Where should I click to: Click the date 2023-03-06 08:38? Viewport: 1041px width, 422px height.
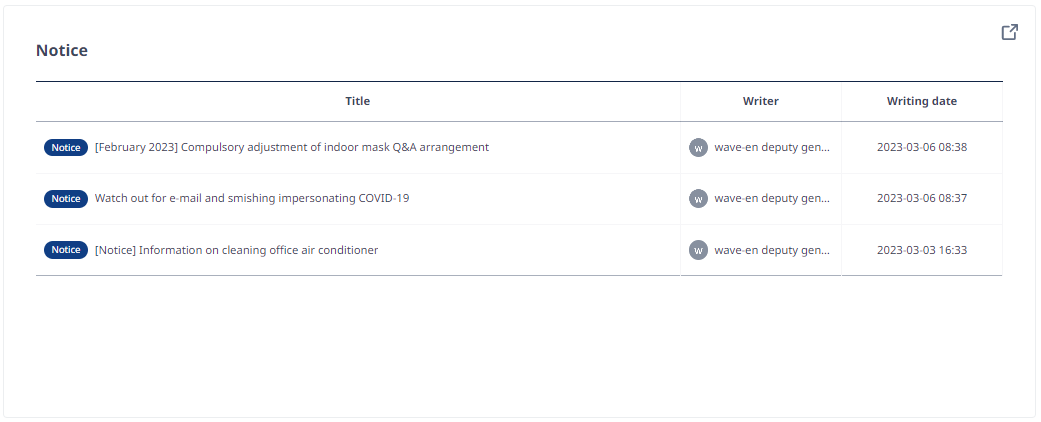coord(921,147)
